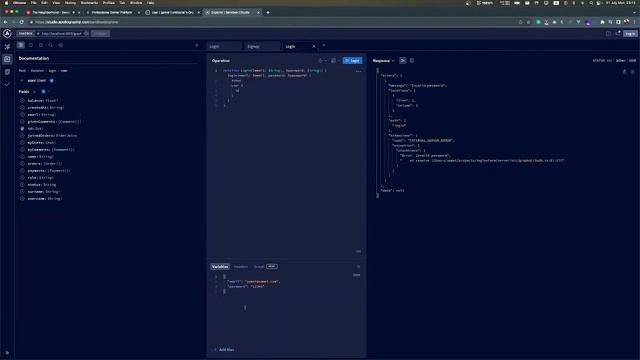
Task: Close the active Login tab
Action: (x=314, y=47)
